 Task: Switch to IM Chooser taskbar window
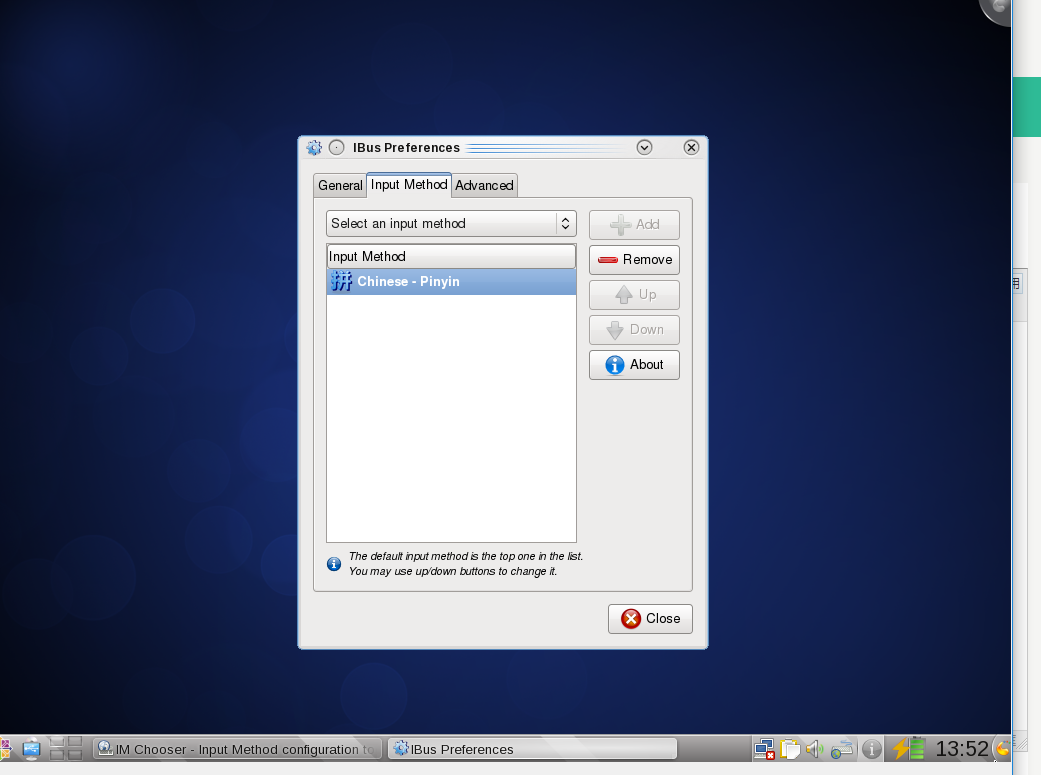[x=237, y=749]
